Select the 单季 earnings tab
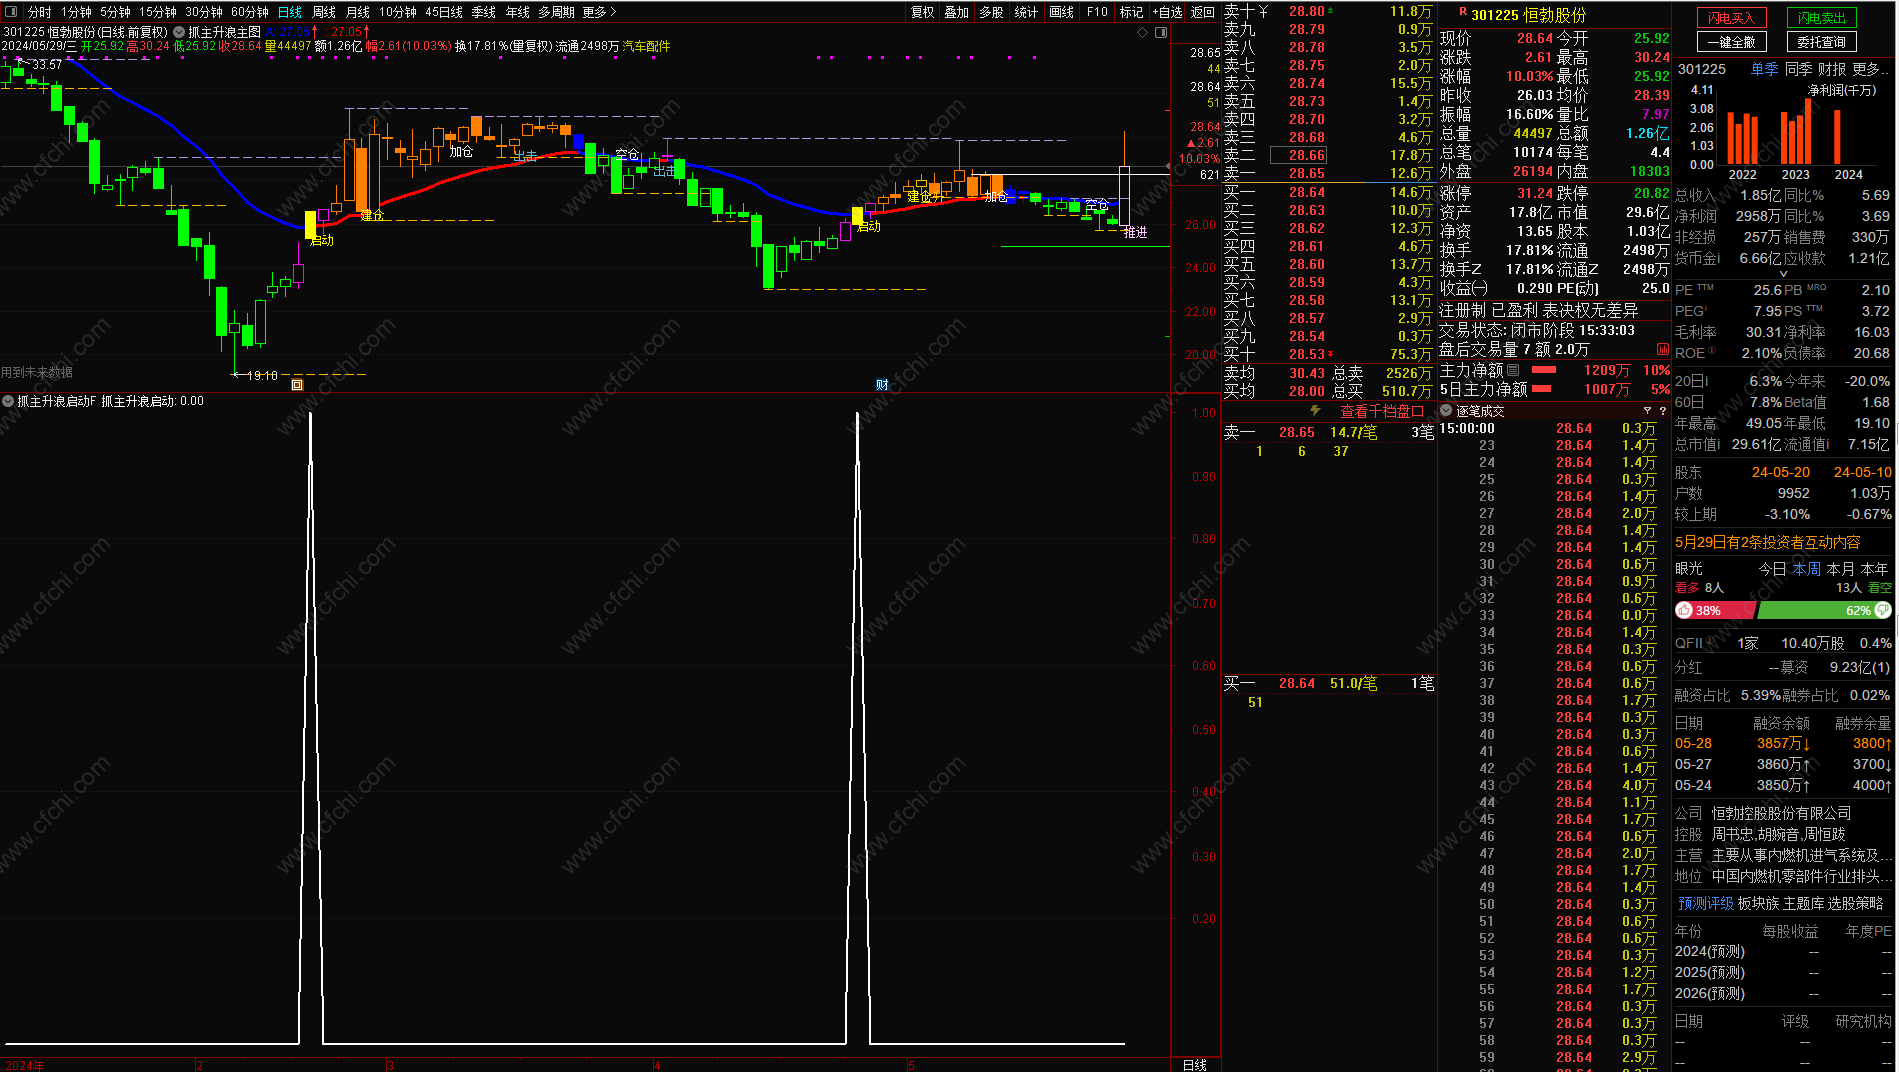The image size is (1899, 1072). tap(1764, 69)
